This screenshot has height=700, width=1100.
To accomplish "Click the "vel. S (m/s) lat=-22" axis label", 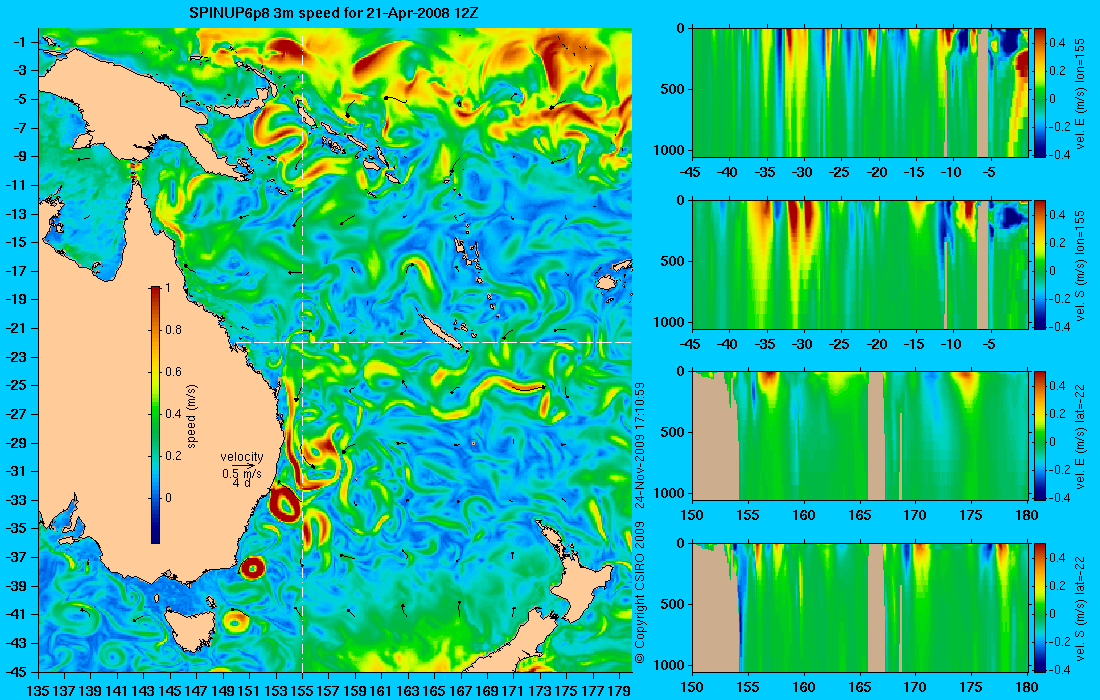I will 1080,608.
